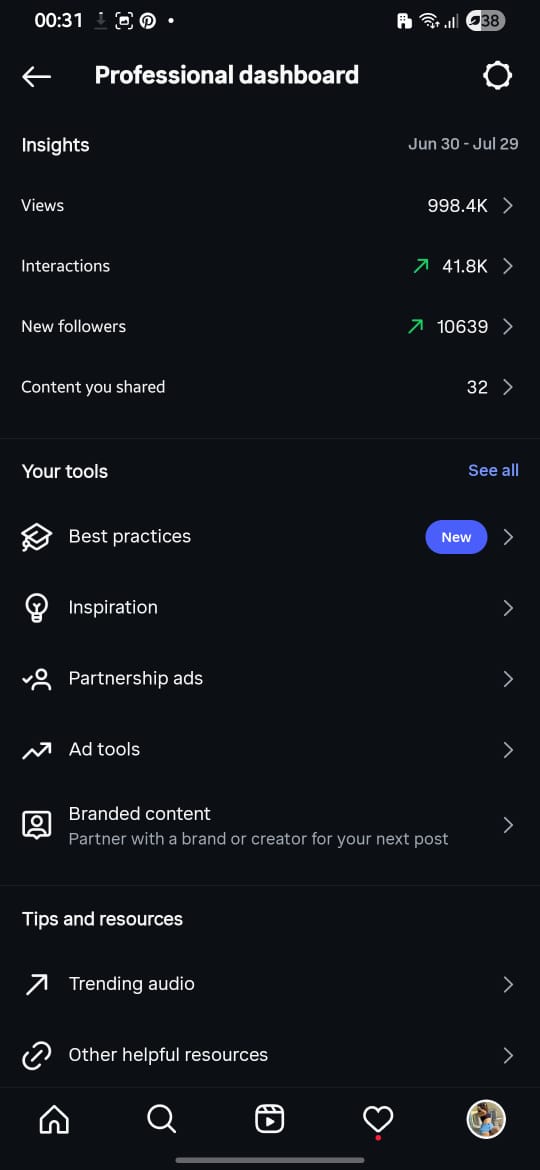Tap the back arrow icon
Screen dimensions: 540x1170
36,76
